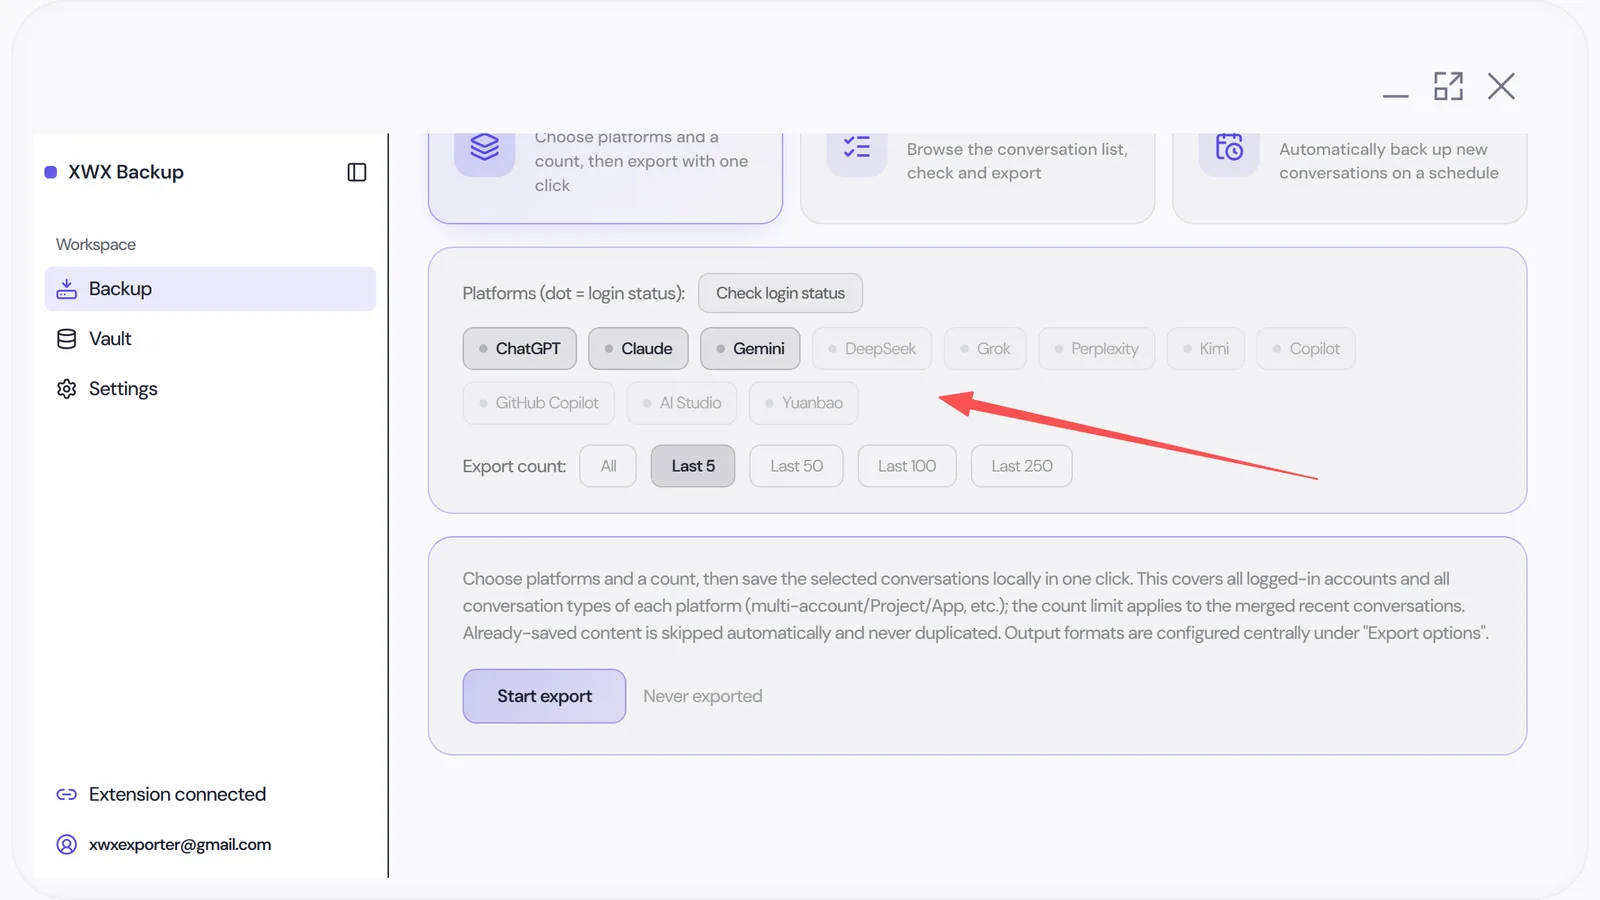
Task: Click the Platforms login status label
Action: click(x=574, y=293)
